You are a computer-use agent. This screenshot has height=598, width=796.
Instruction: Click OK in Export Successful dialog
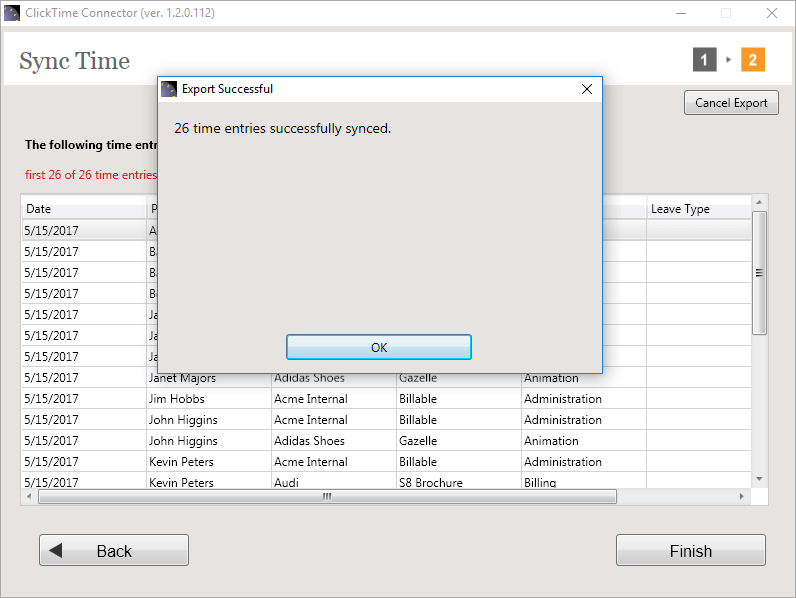[379, 347]
